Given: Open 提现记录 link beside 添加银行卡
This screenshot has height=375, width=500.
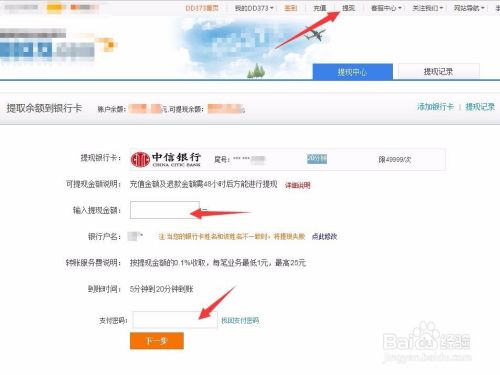Looking at the screenshot, I should pyautogui.click(x=480, y=107).
